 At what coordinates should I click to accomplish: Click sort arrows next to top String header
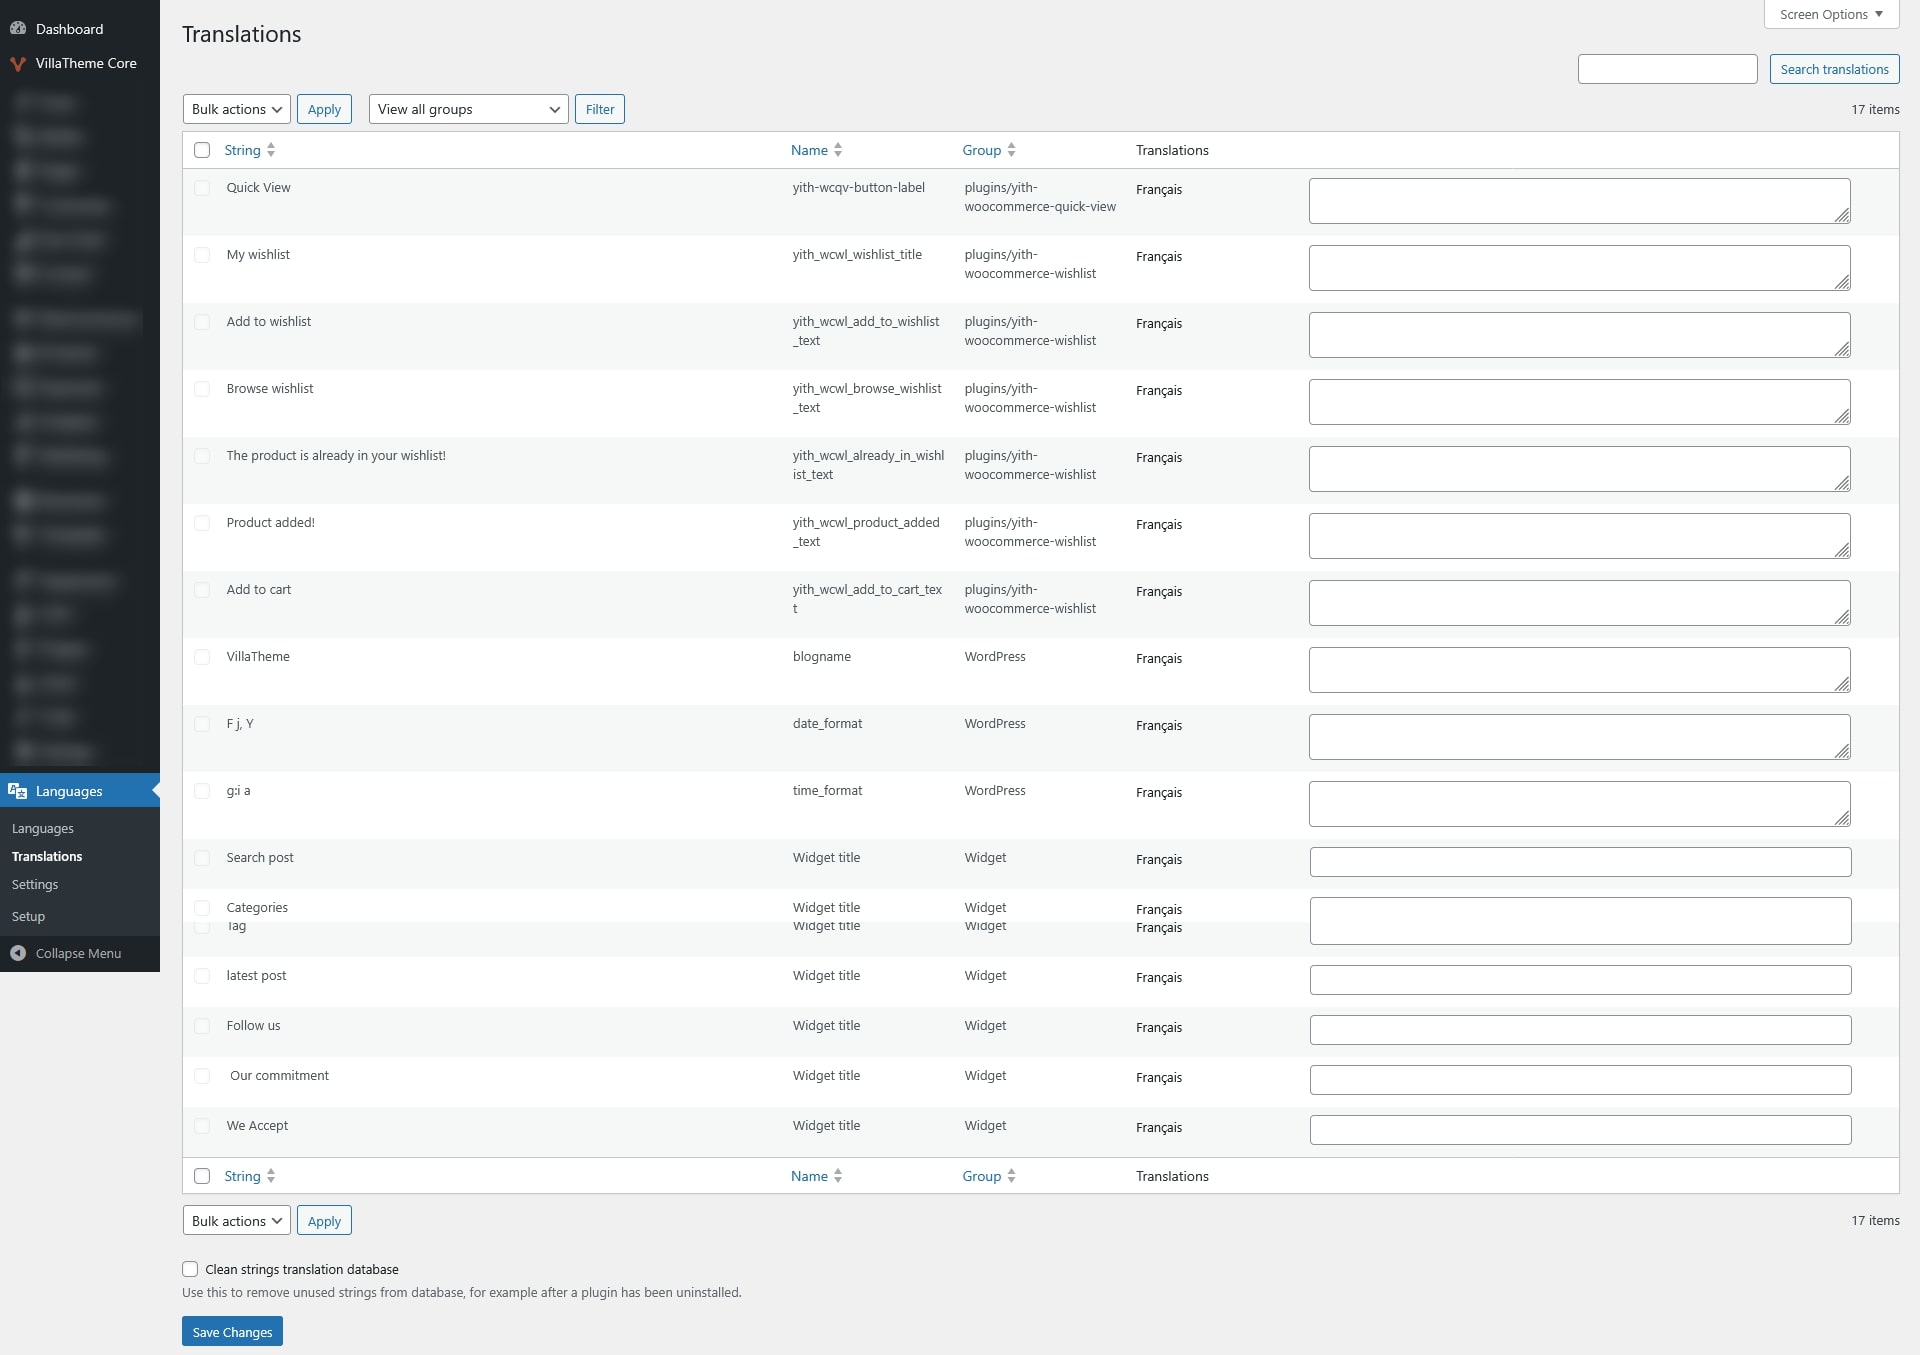click(271, 150)
